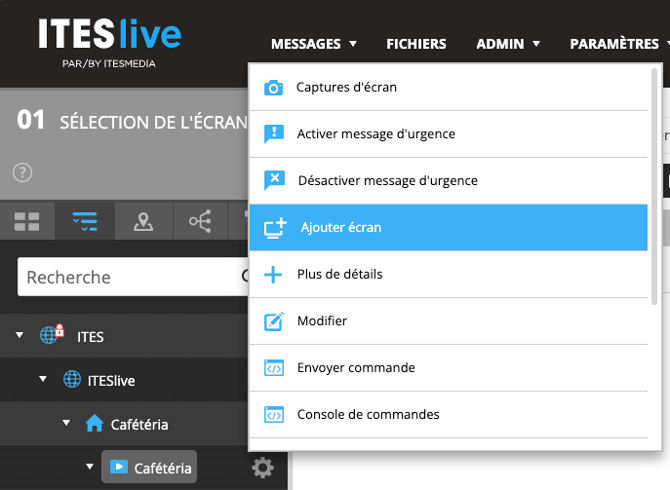670x490 pixels.
Task: Go to the FICHIERS page
Action: point(416,44)
